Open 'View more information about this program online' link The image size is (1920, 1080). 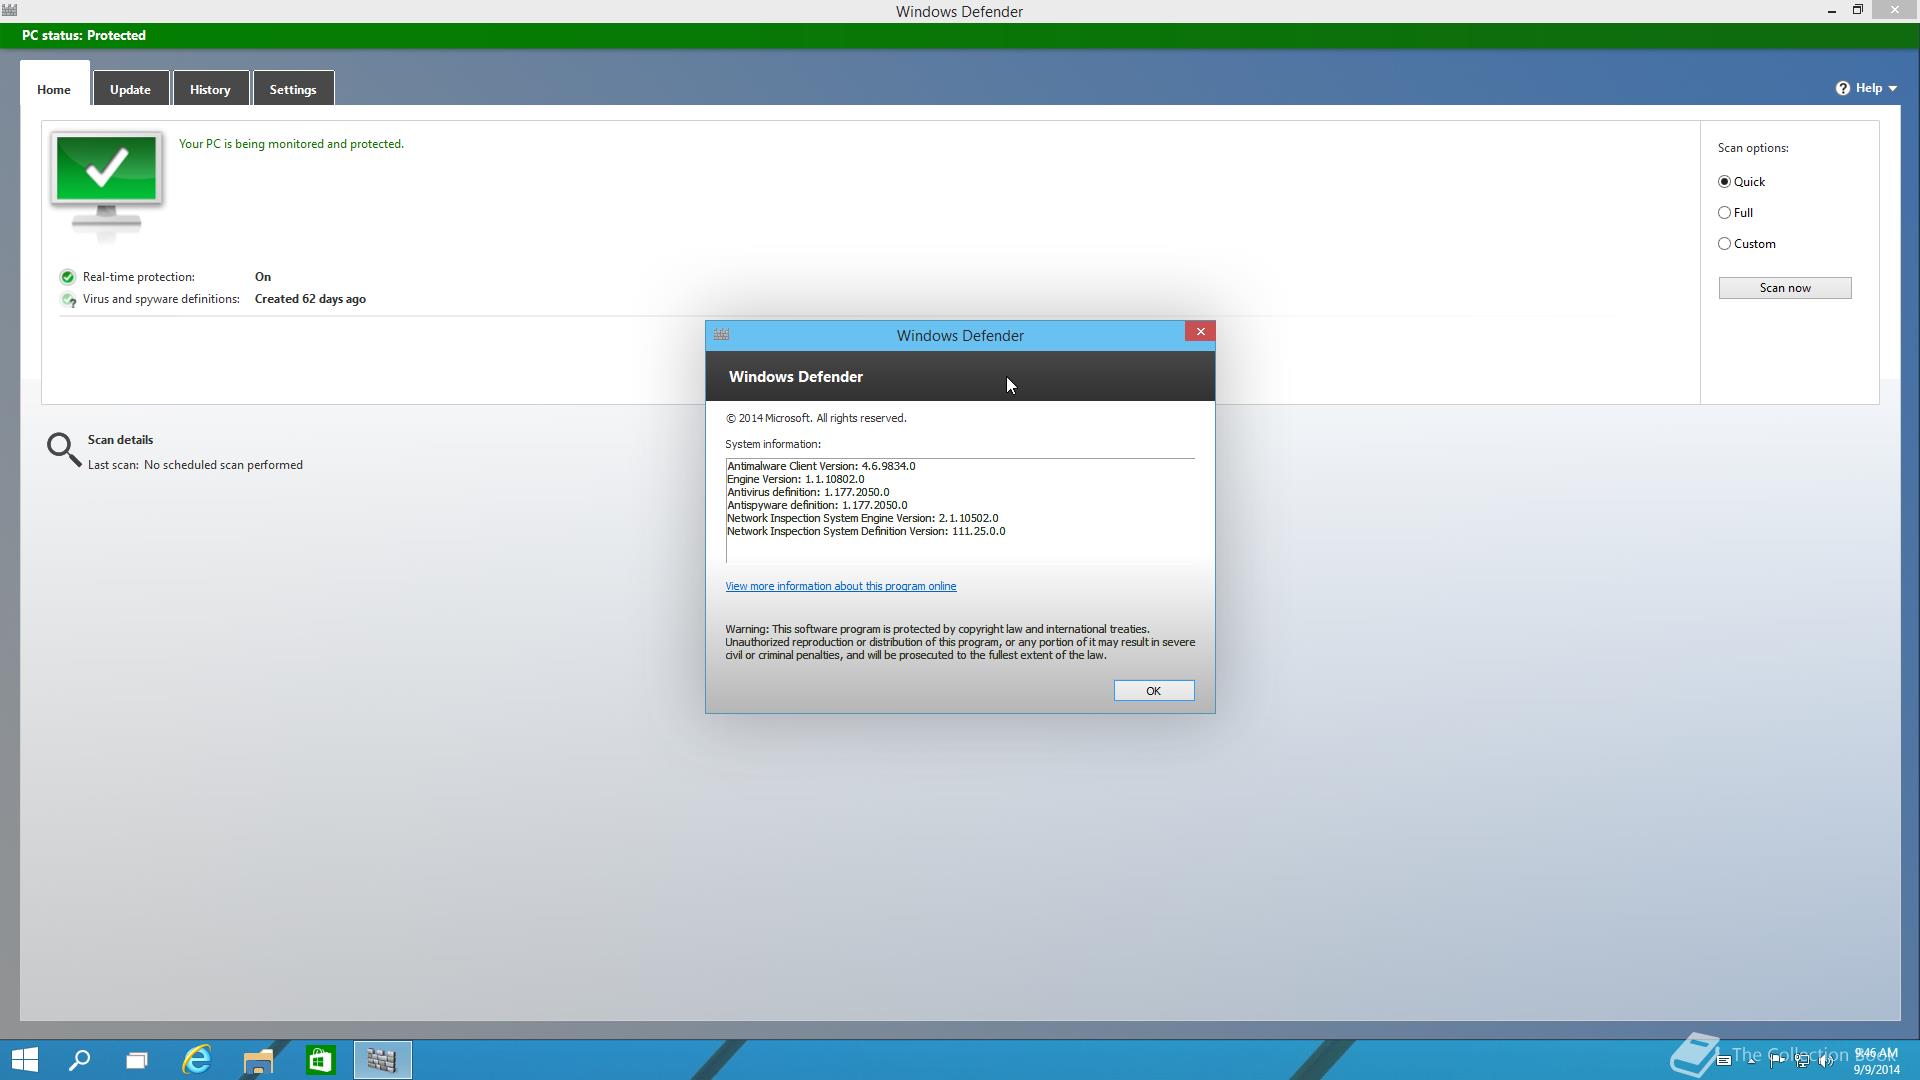[x=841, y=586]
